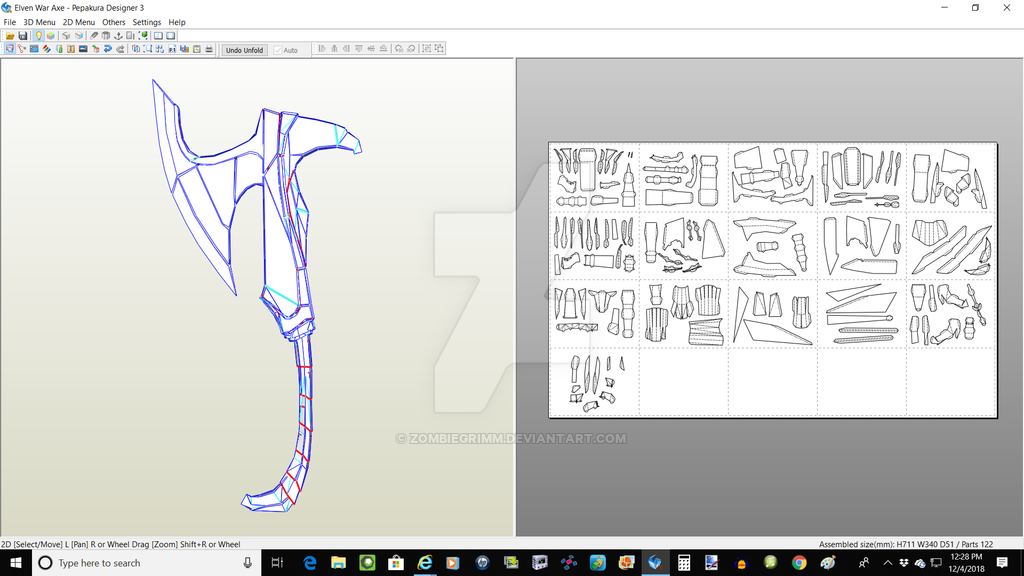
Task: Click the blue curved arrow rotate icon
Action: 108,49
